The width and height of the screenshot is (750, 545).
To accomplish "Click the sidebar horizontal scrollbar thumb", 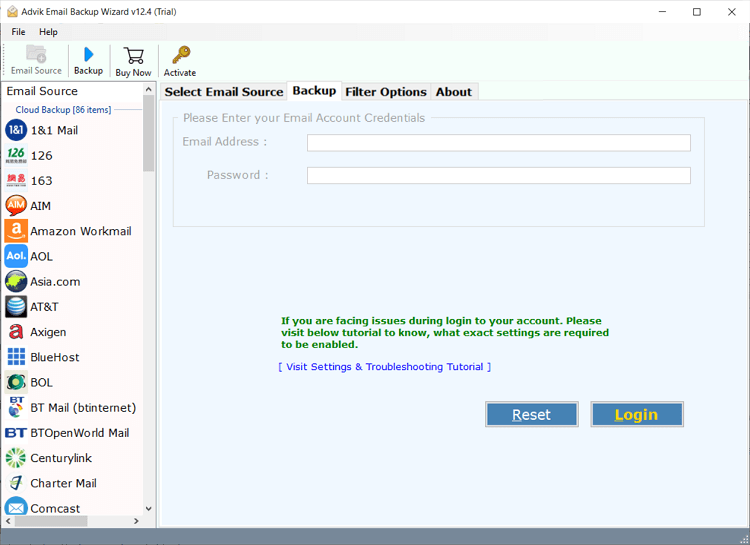I will tap(51, 521).
